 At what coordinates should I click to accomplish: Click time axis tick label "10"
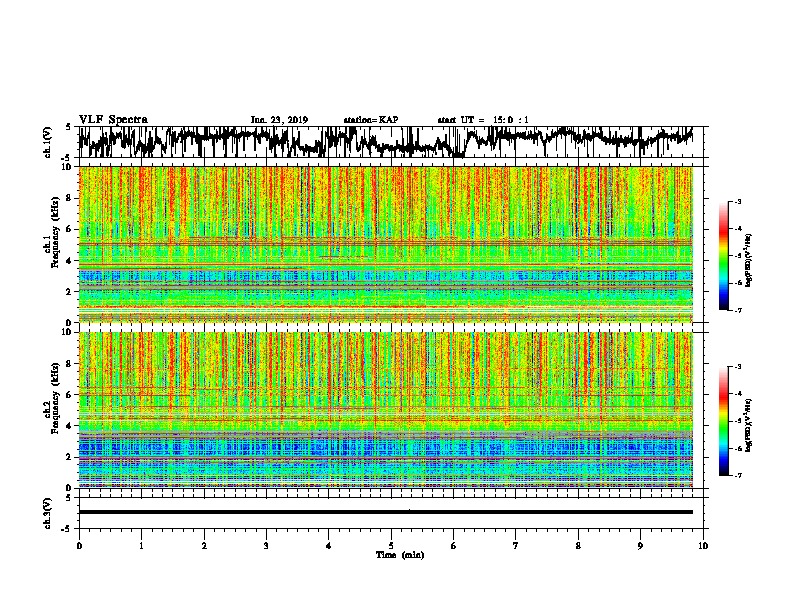point(703,546)
